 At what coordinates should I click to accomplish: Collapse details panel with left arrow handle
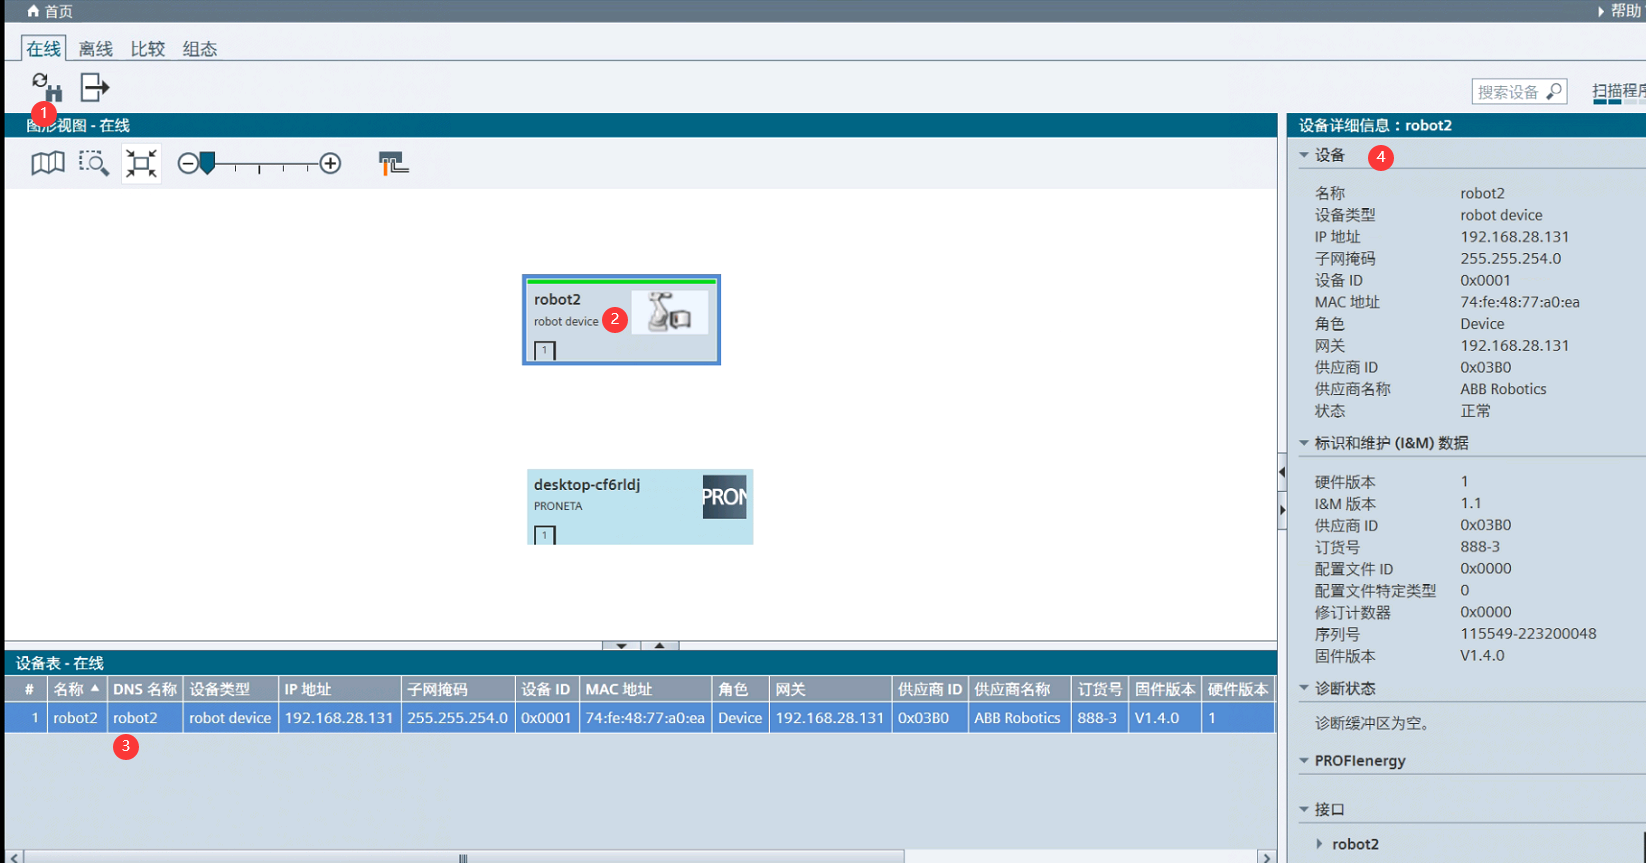(1282, 472)
